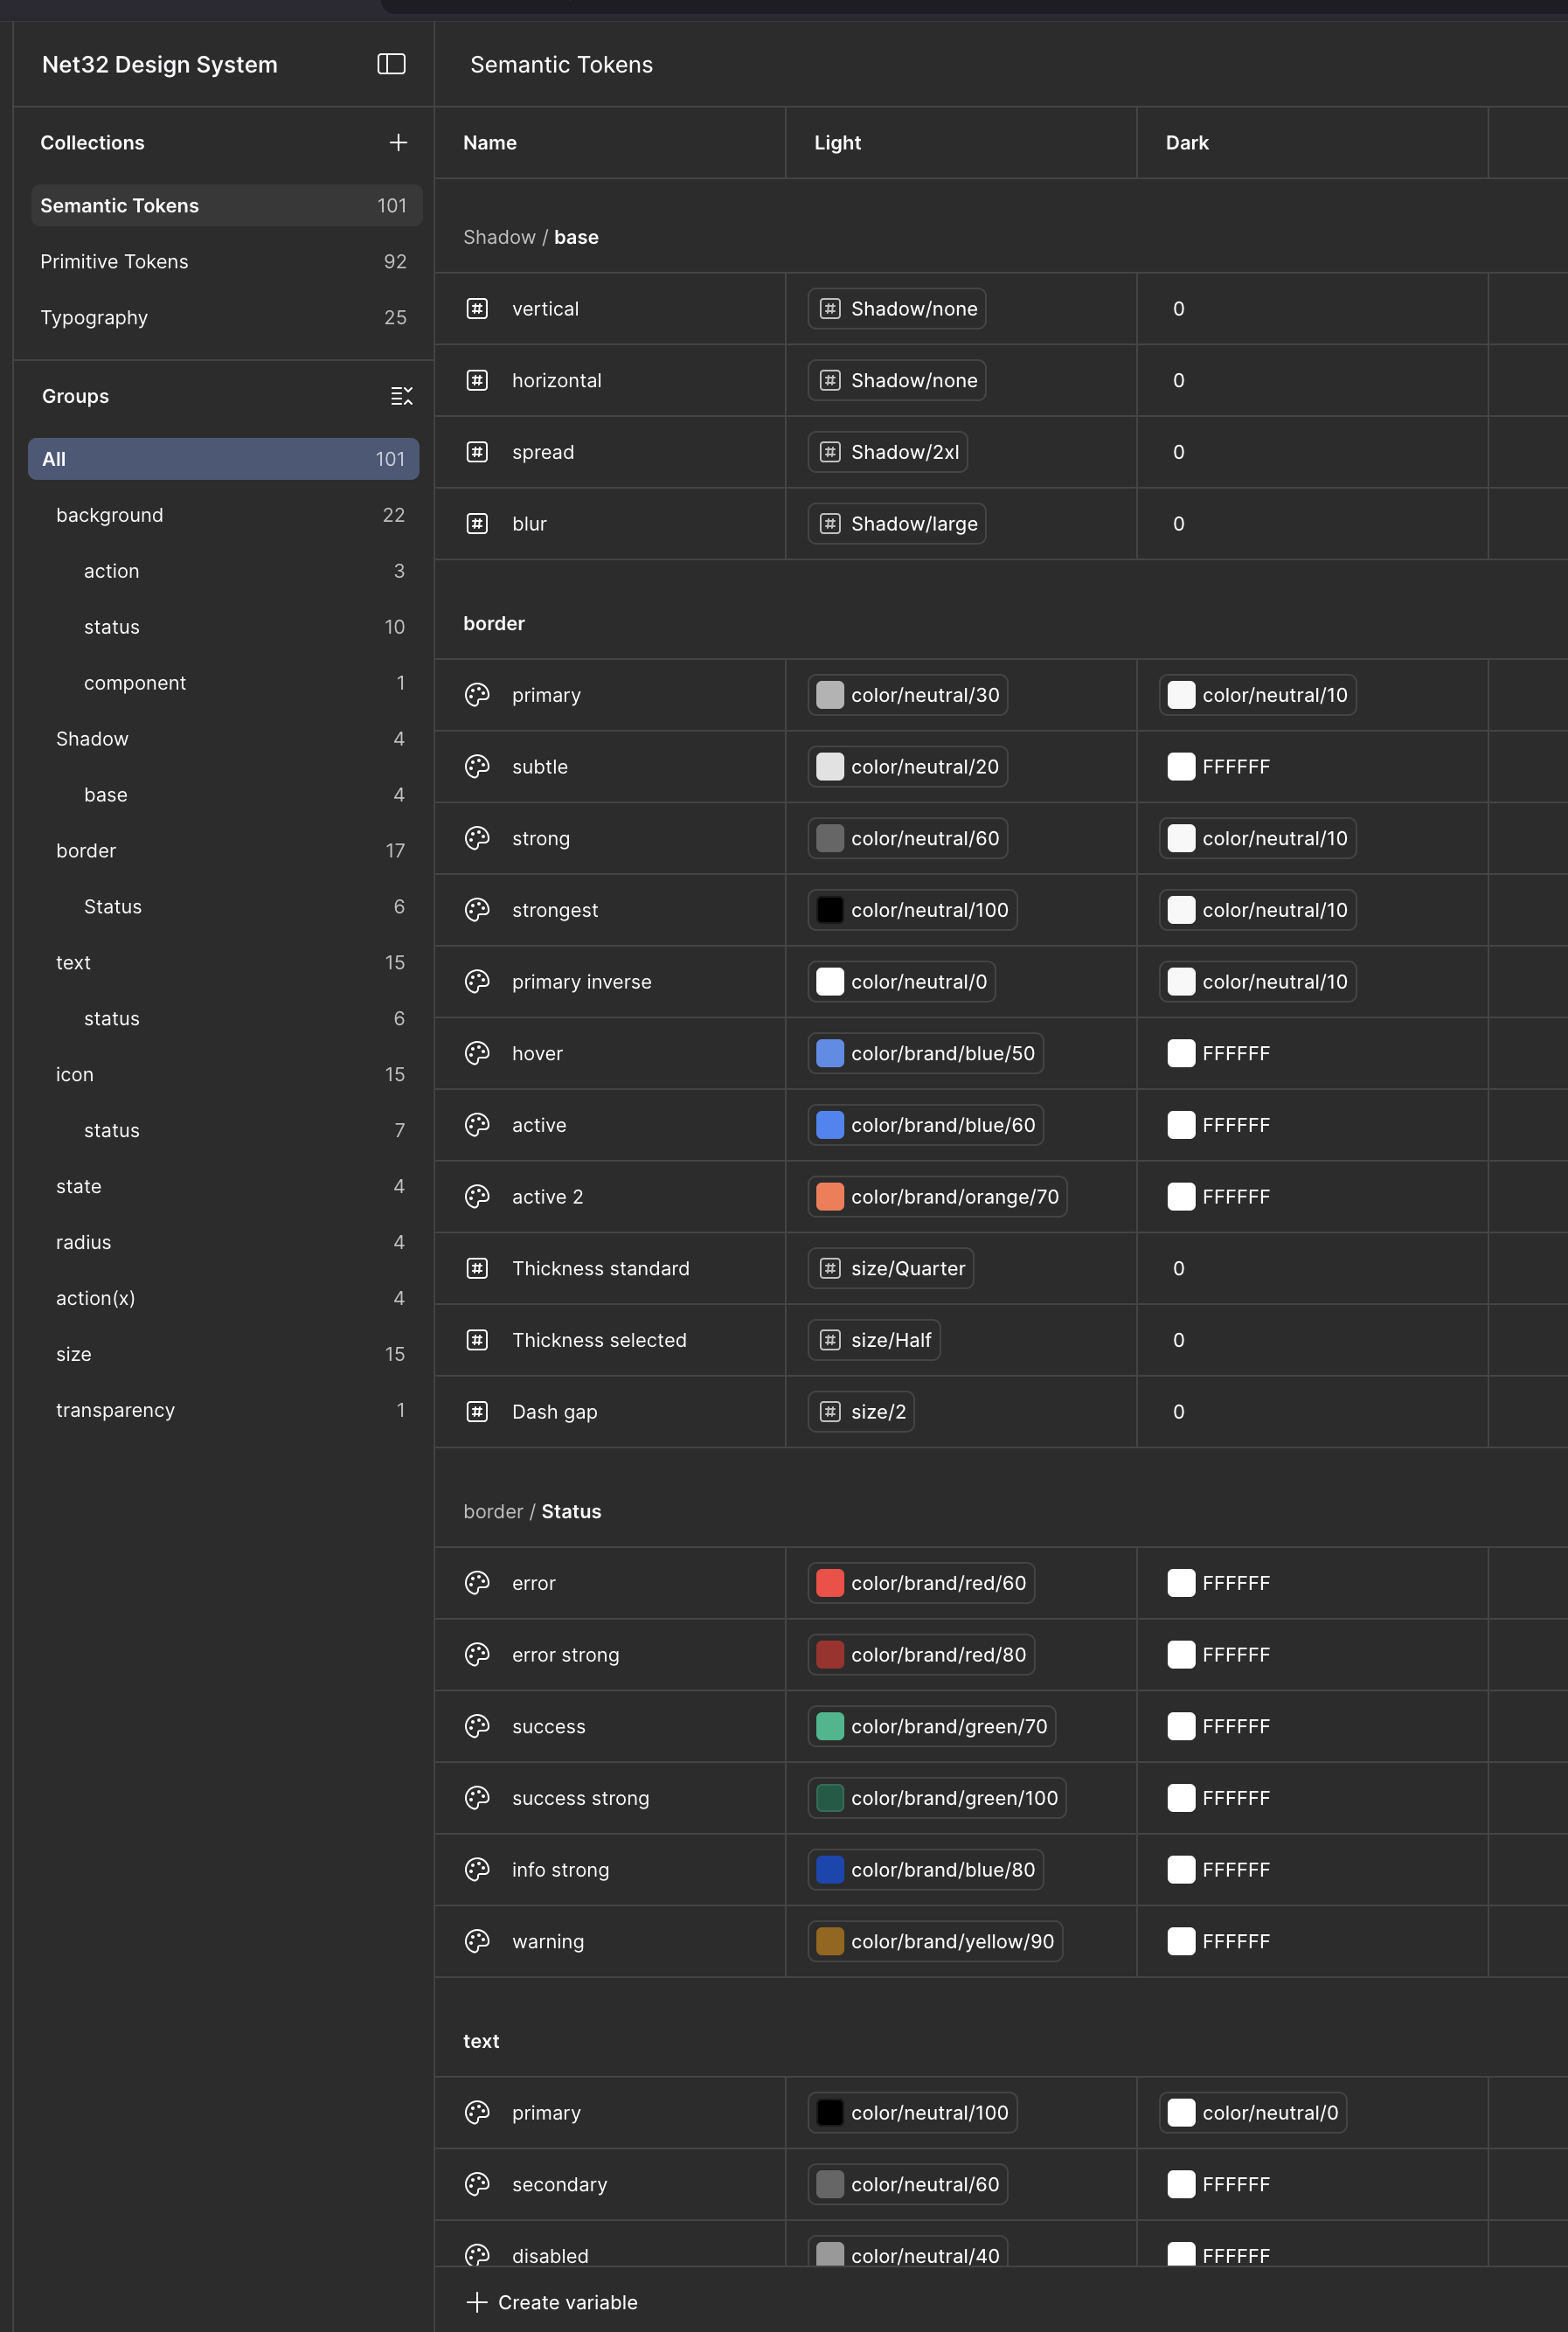
Task: Open the Semantic Tokens collection
Action: pyautogui.click(x=226, y=205)
